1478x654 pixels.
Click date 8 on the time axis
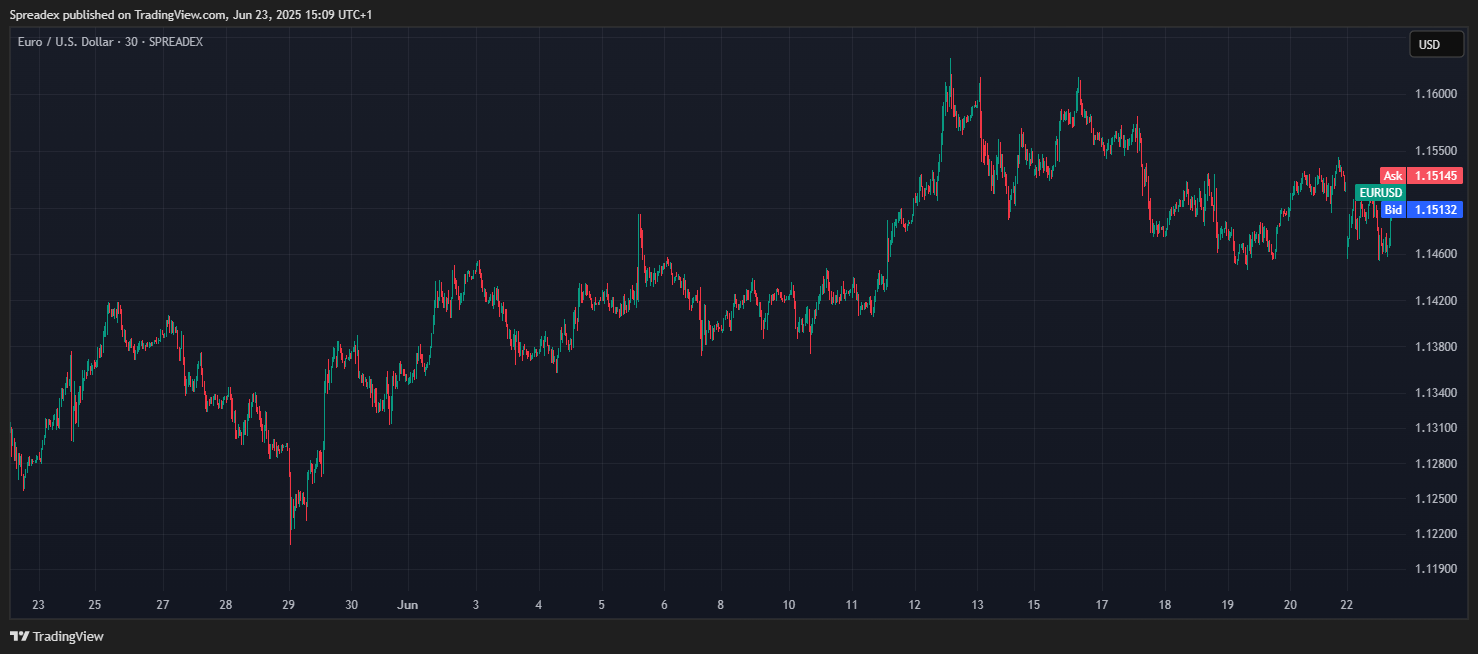tap(720, 605)
